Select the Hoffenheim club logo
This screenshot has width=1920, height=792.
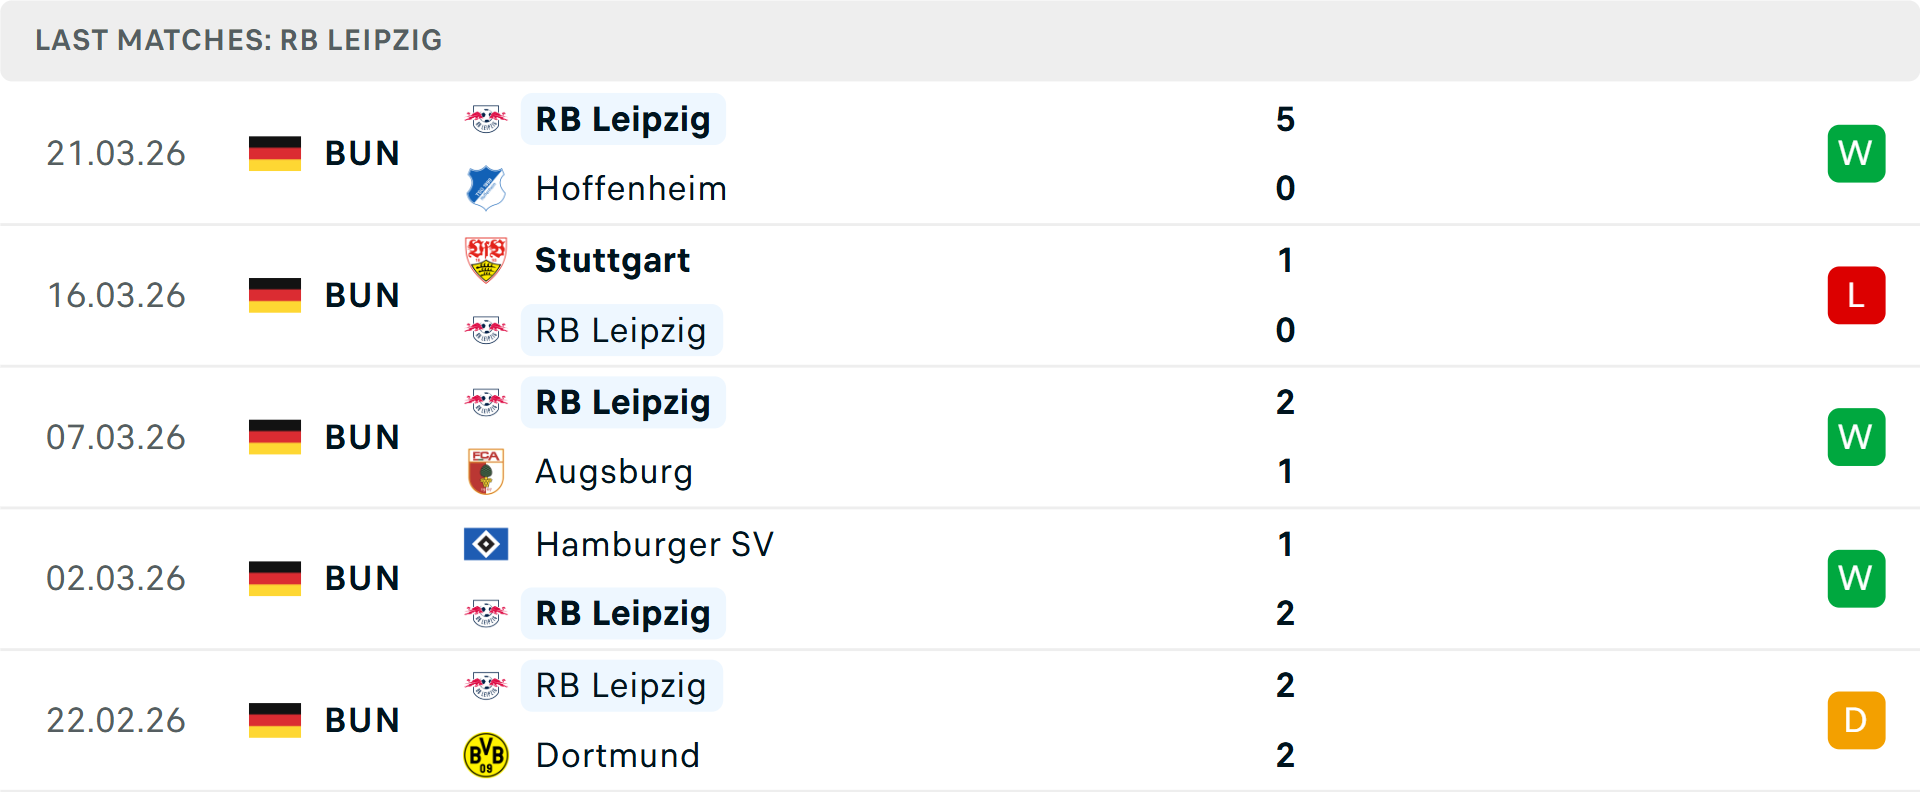[x=487, y=187]
